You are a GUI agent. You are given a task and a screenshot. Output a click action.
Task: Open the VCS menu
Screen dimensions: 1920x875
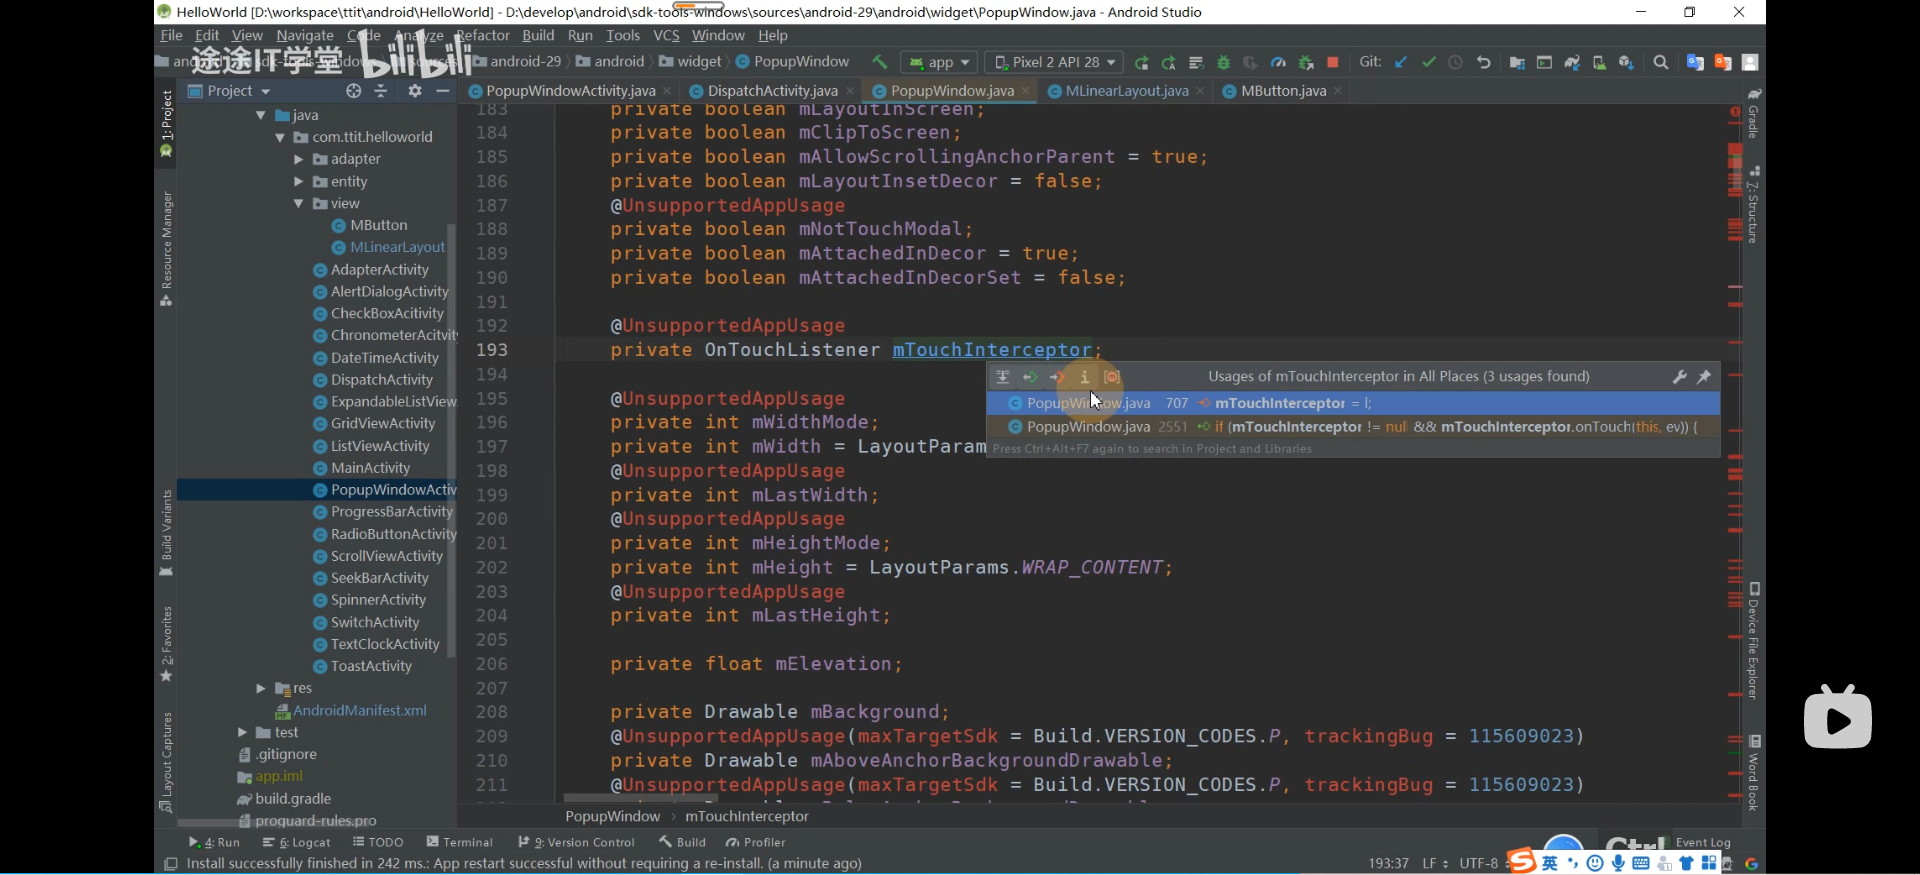(666, 35)
